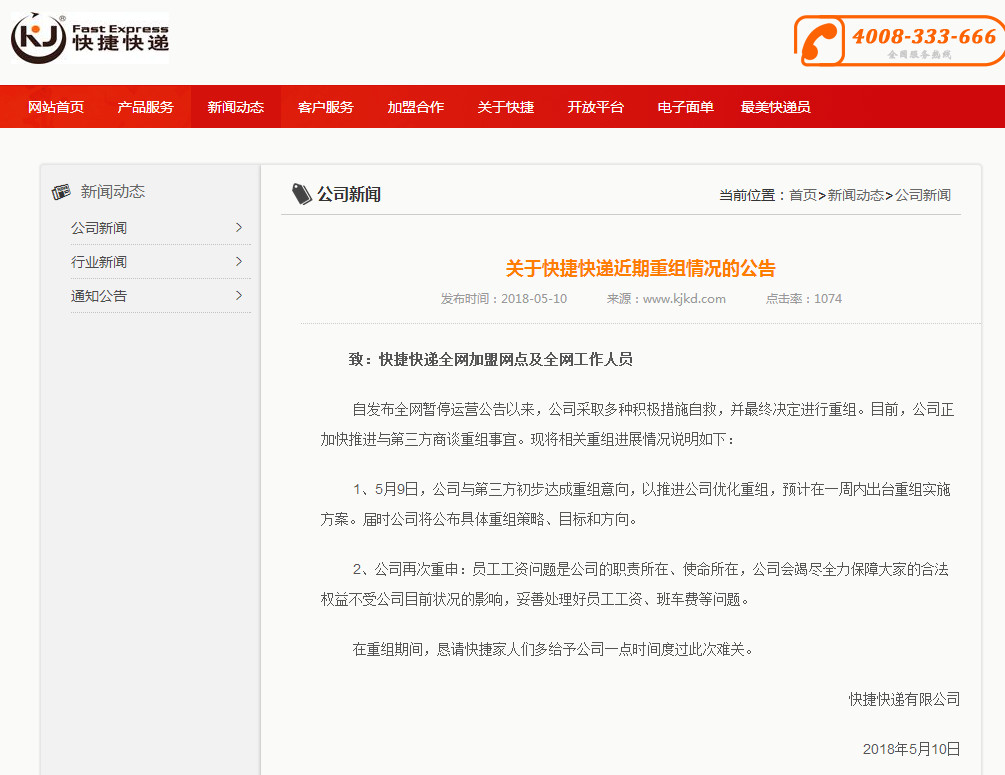The height and width of the screenshot is (775, 1005).
Task: Click the tag icon beside 公司新闻 heading
Action: [301, 194]
